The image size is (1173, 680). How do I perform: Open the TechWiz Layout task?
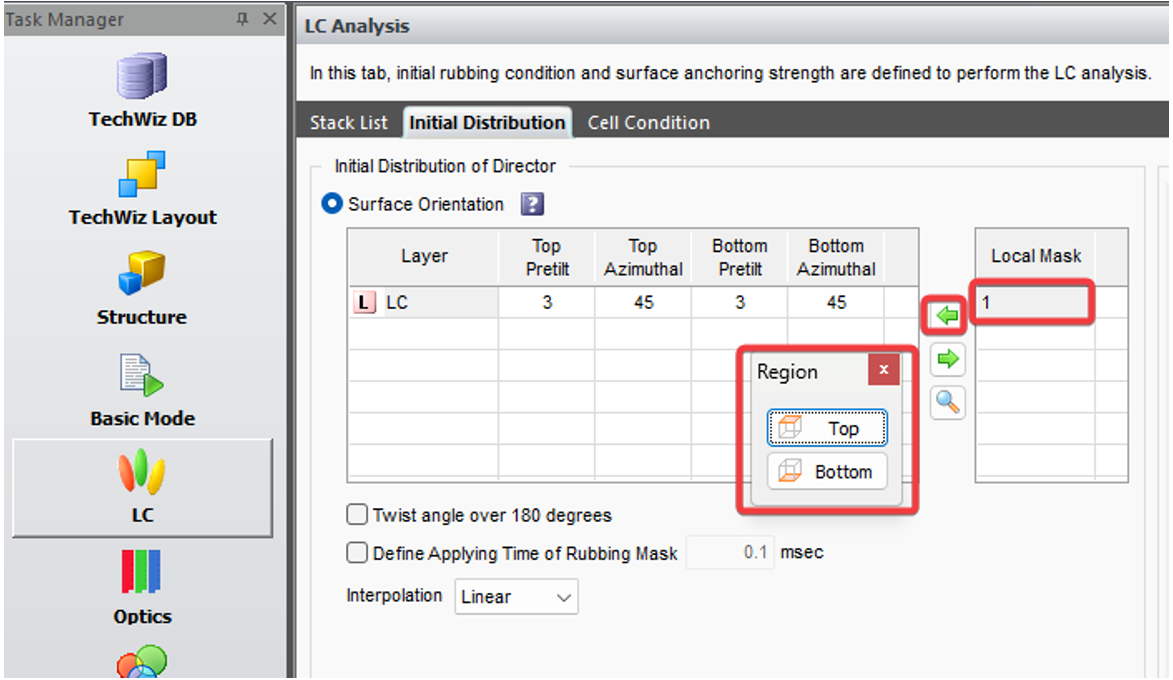pos(142,189)
